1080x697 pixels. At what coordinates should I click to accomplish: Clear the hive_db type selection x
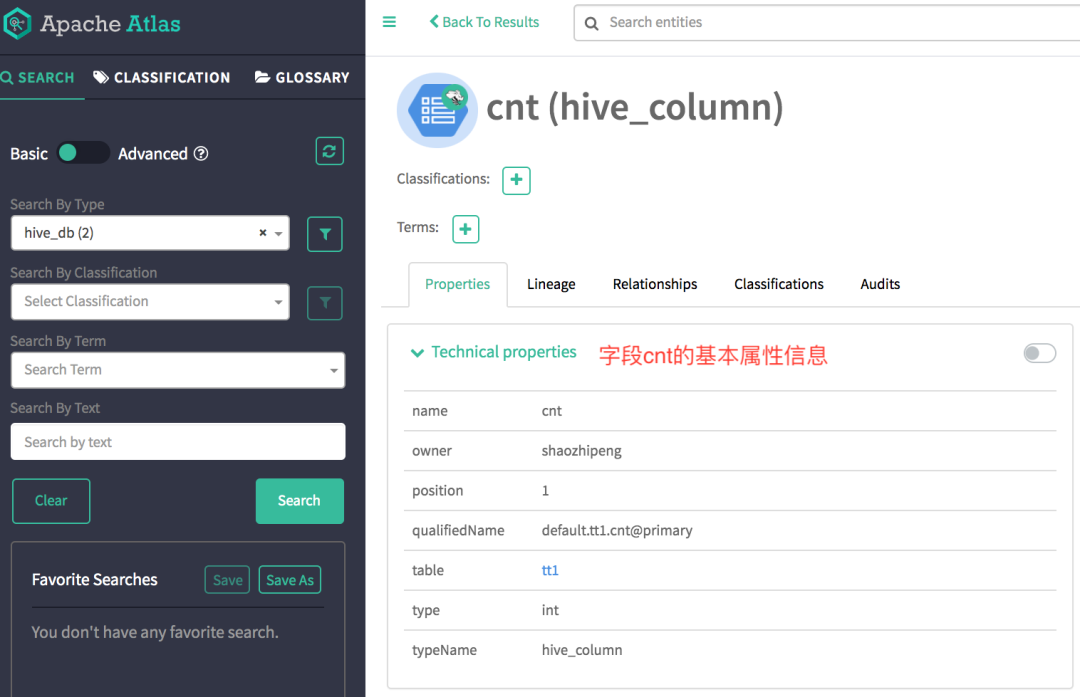point(262,233)
